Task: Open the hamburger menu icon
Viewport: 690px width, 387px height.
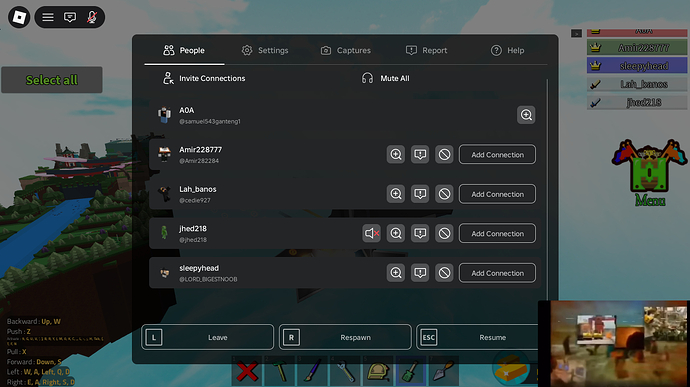Action: coord(48,17)
